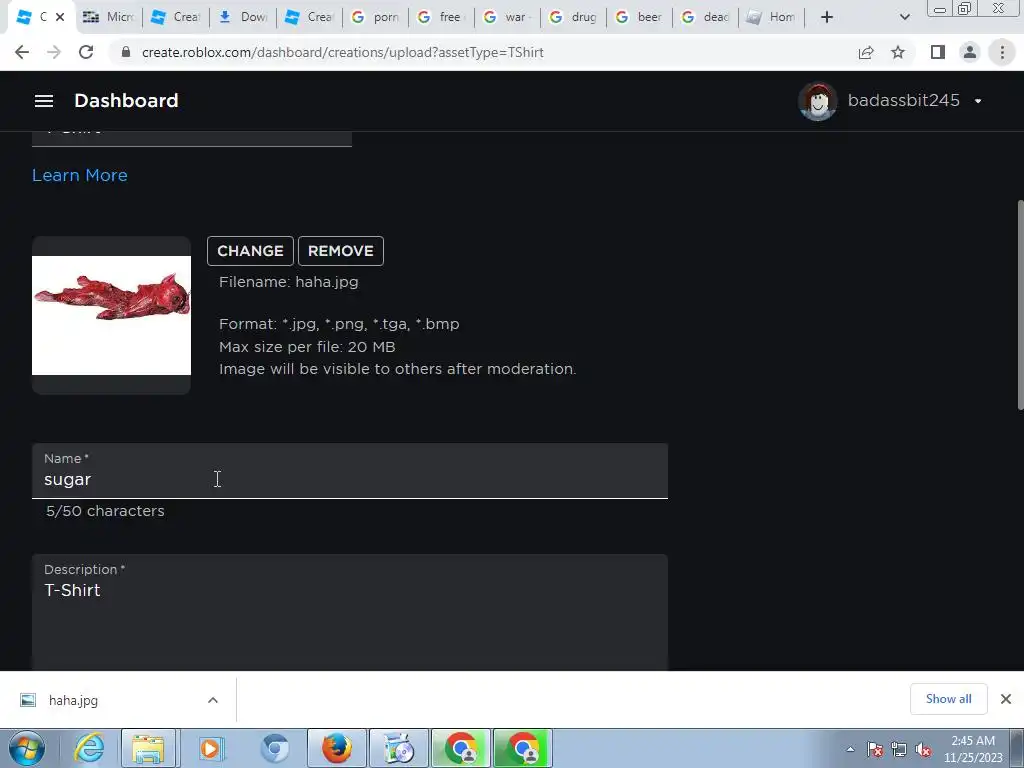Select the uploaded image thumbnail
Viewport: 1024px width, 768px height.
(x=112, y=315)
